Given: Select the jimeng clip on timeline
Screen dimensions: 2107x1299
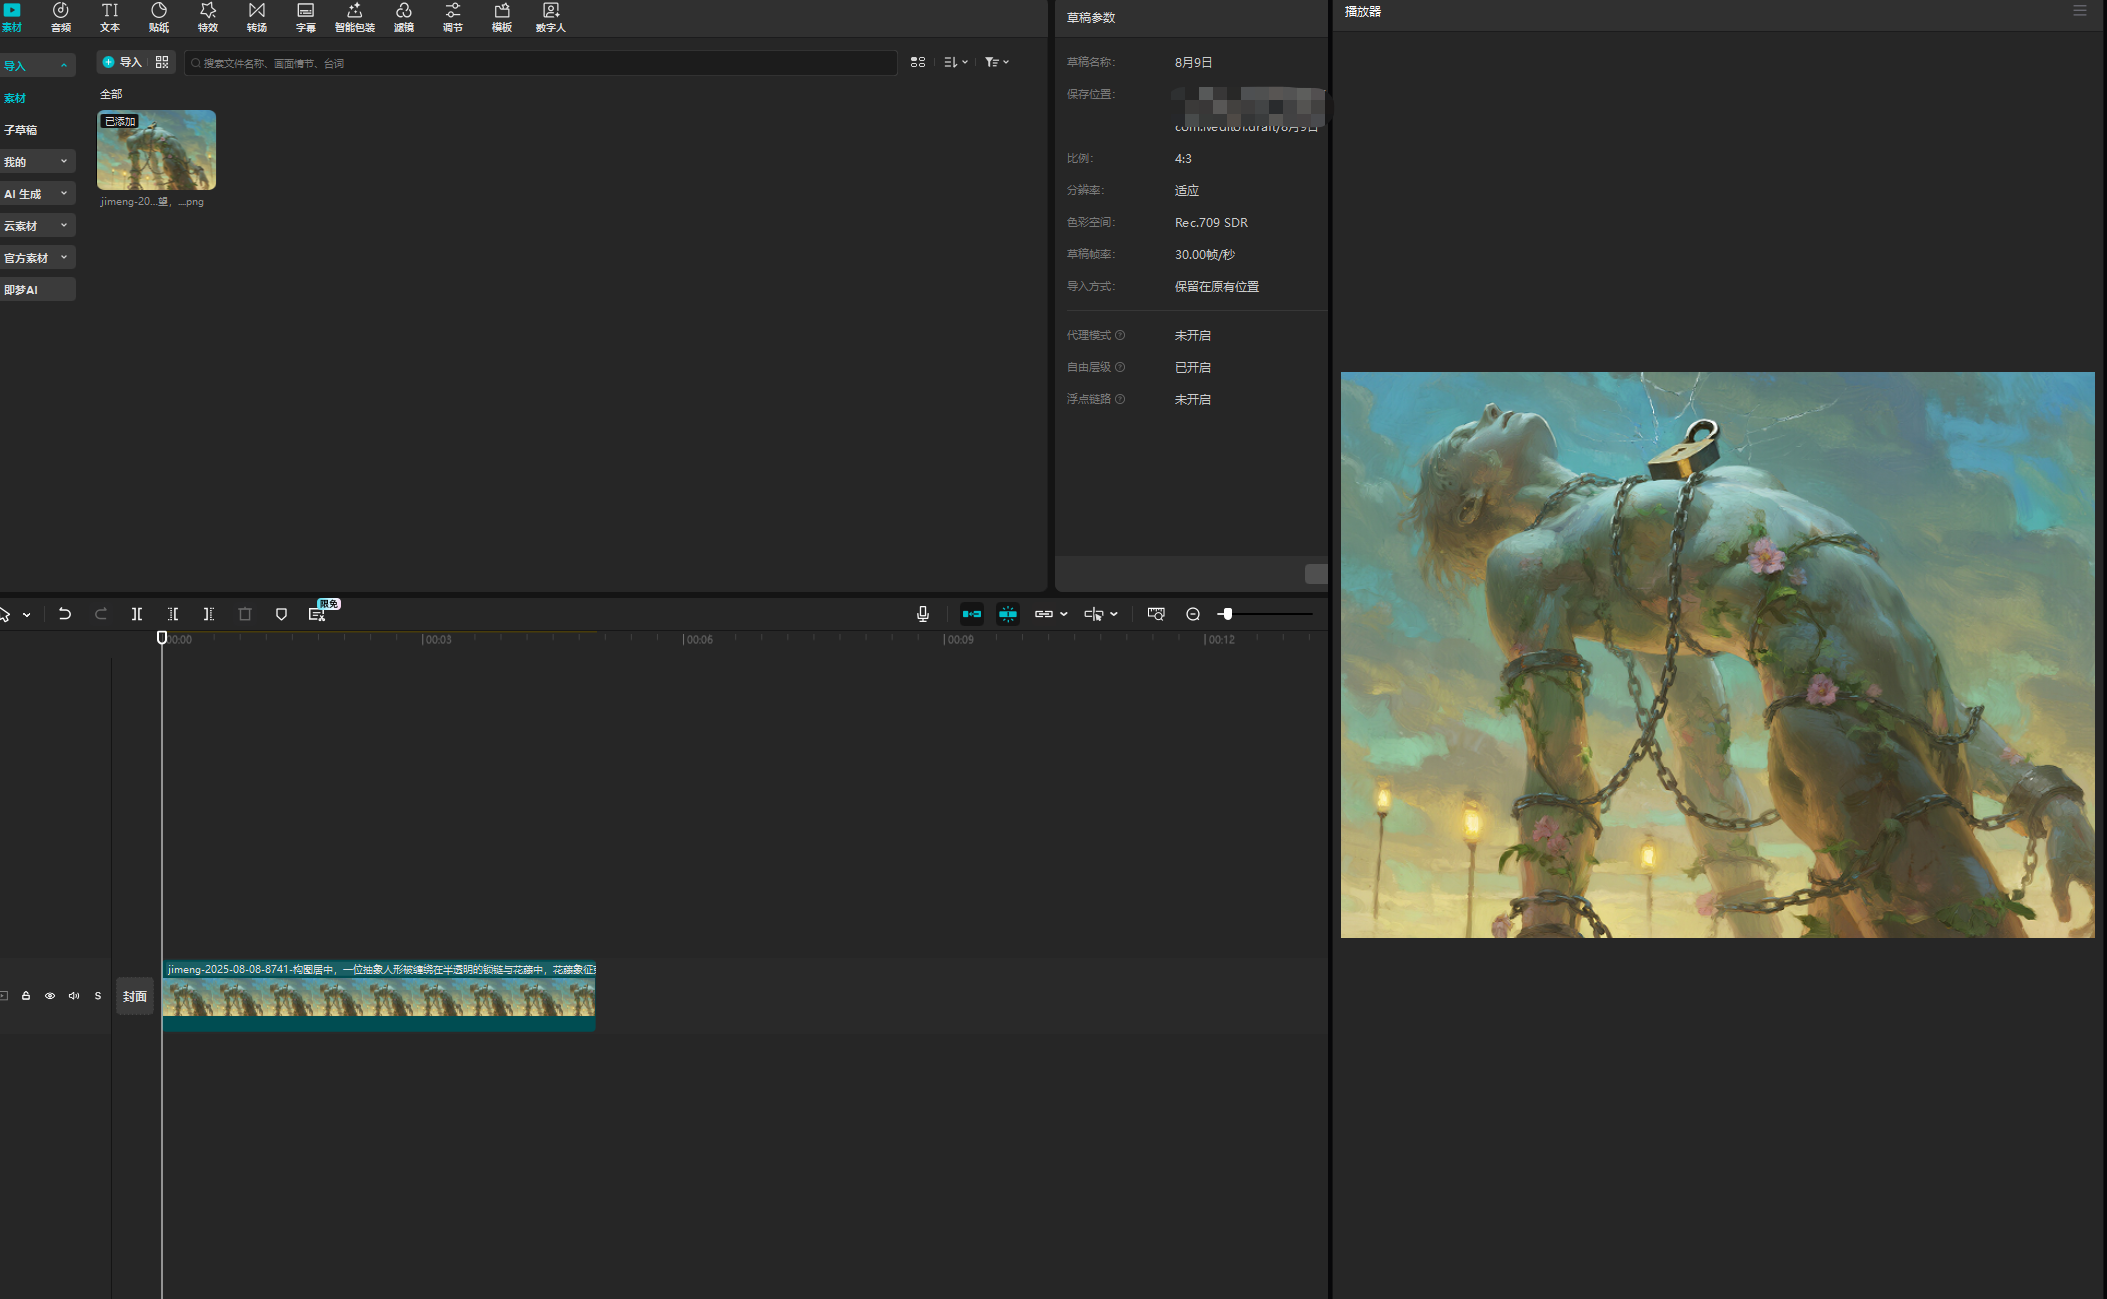Looking at the screenshot, I should [379, 996].
